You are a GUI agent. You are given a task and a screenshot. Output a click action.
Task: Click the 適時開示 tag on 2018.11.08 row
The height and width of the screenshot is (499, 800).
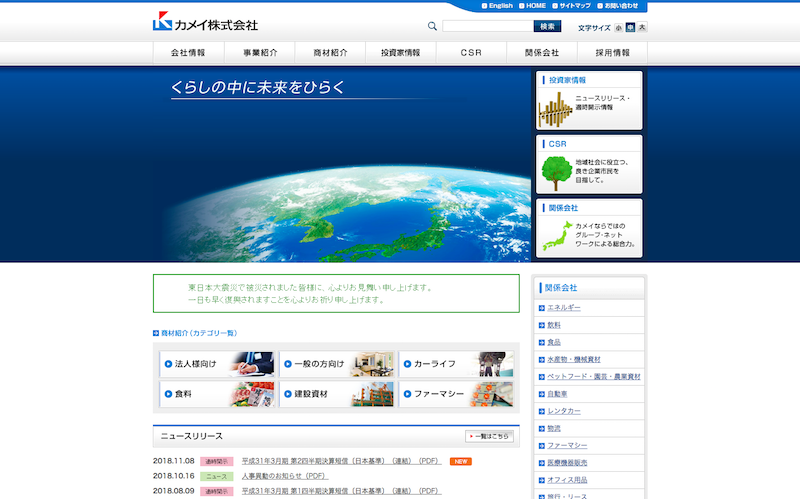(x=217, y=461)
